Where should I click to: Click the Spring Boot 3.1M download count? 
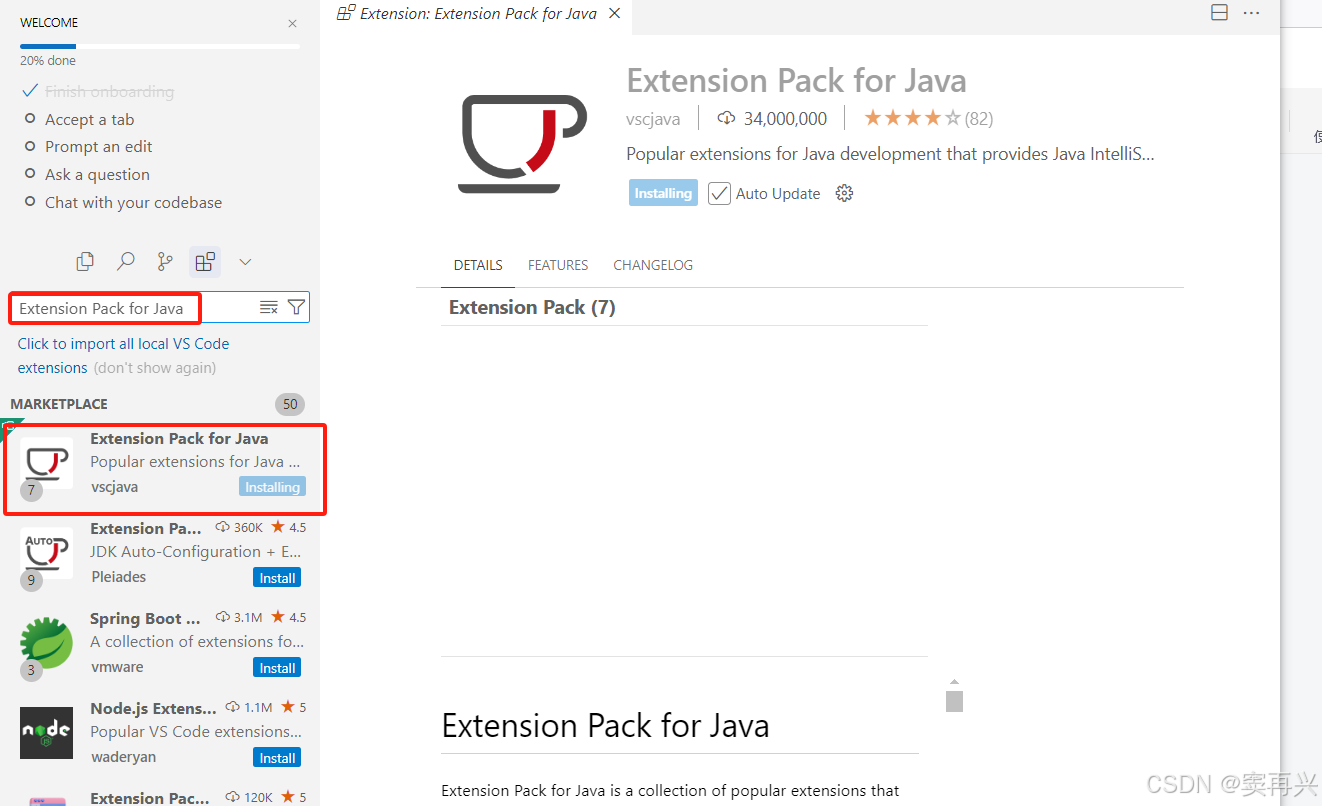click(x=238, y=617)
